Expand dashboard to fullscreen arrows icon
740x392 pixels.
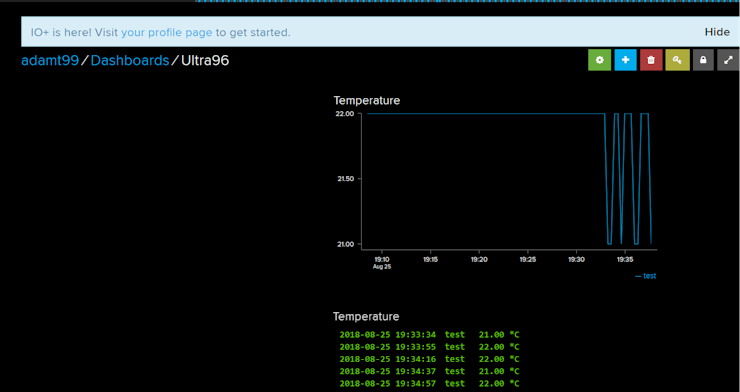coord(728,60)
